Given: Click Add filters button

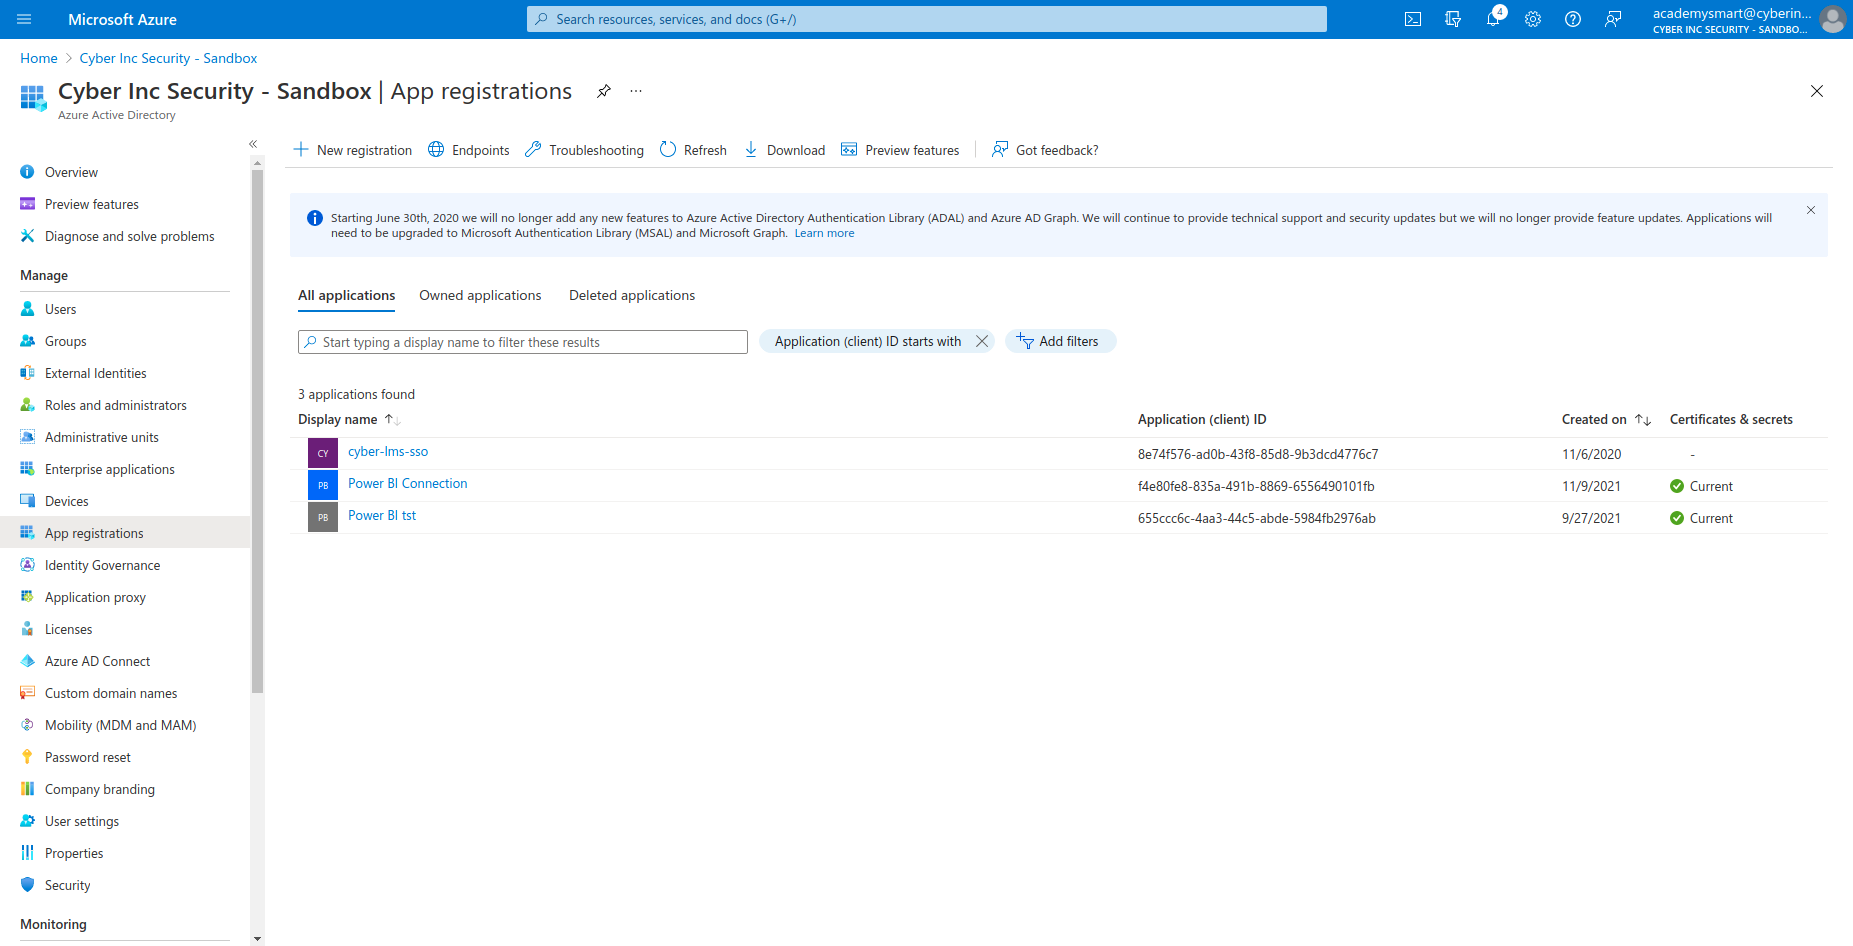Looking at the screenshot, I should 1060,341.
